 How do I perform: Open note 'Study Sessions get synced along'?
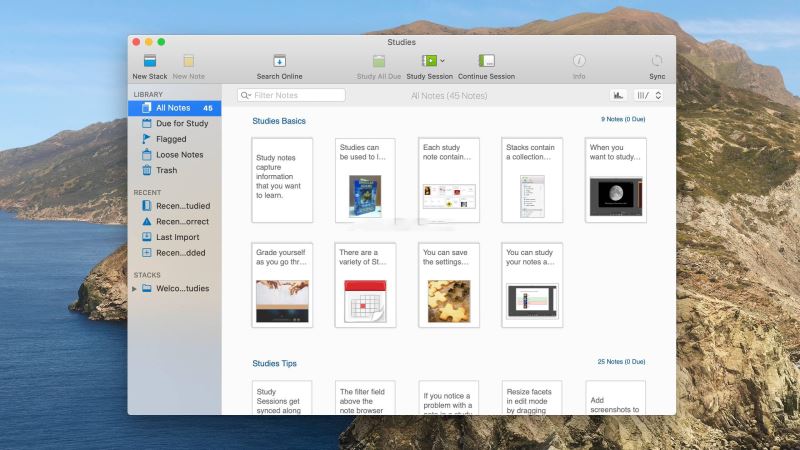(x=282, y=397)
